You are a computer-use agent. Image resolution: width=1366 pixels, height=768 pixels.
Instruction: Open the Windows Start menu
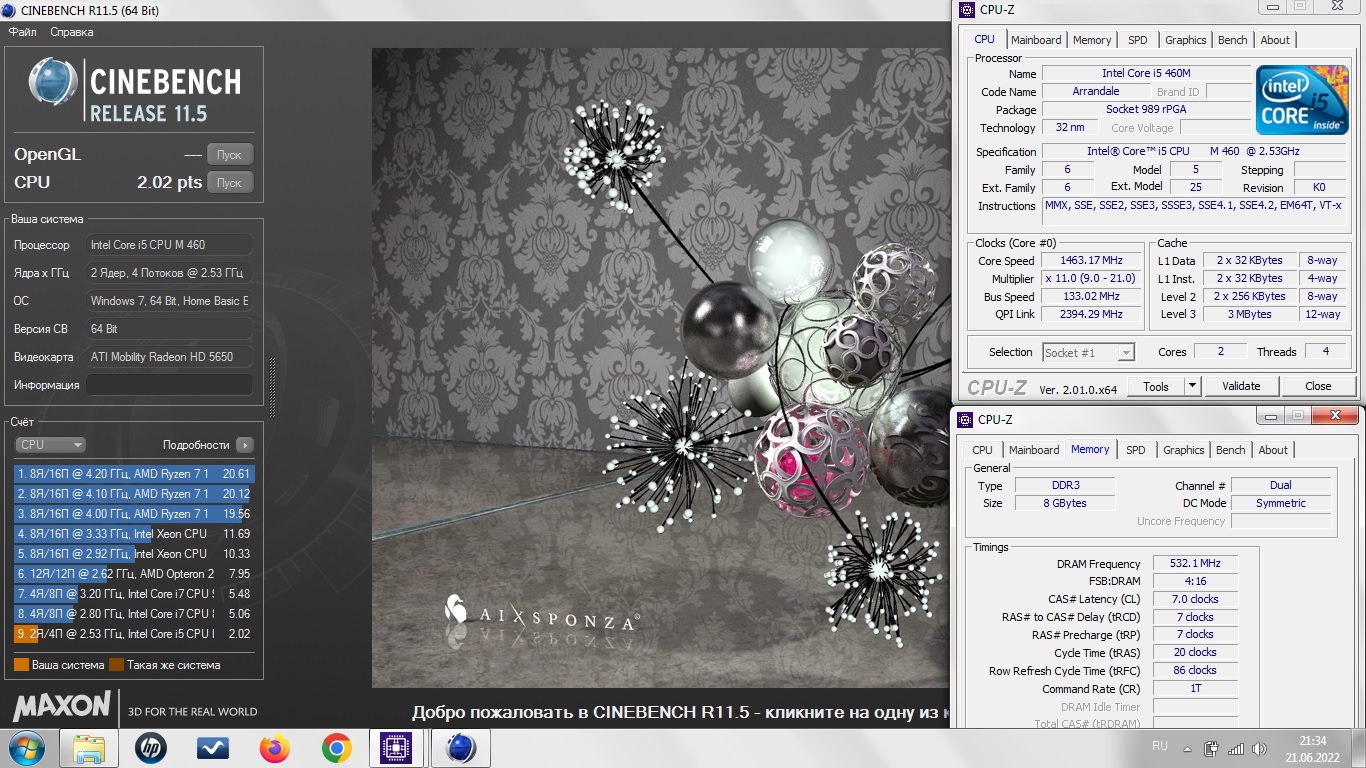pos(25,748)
